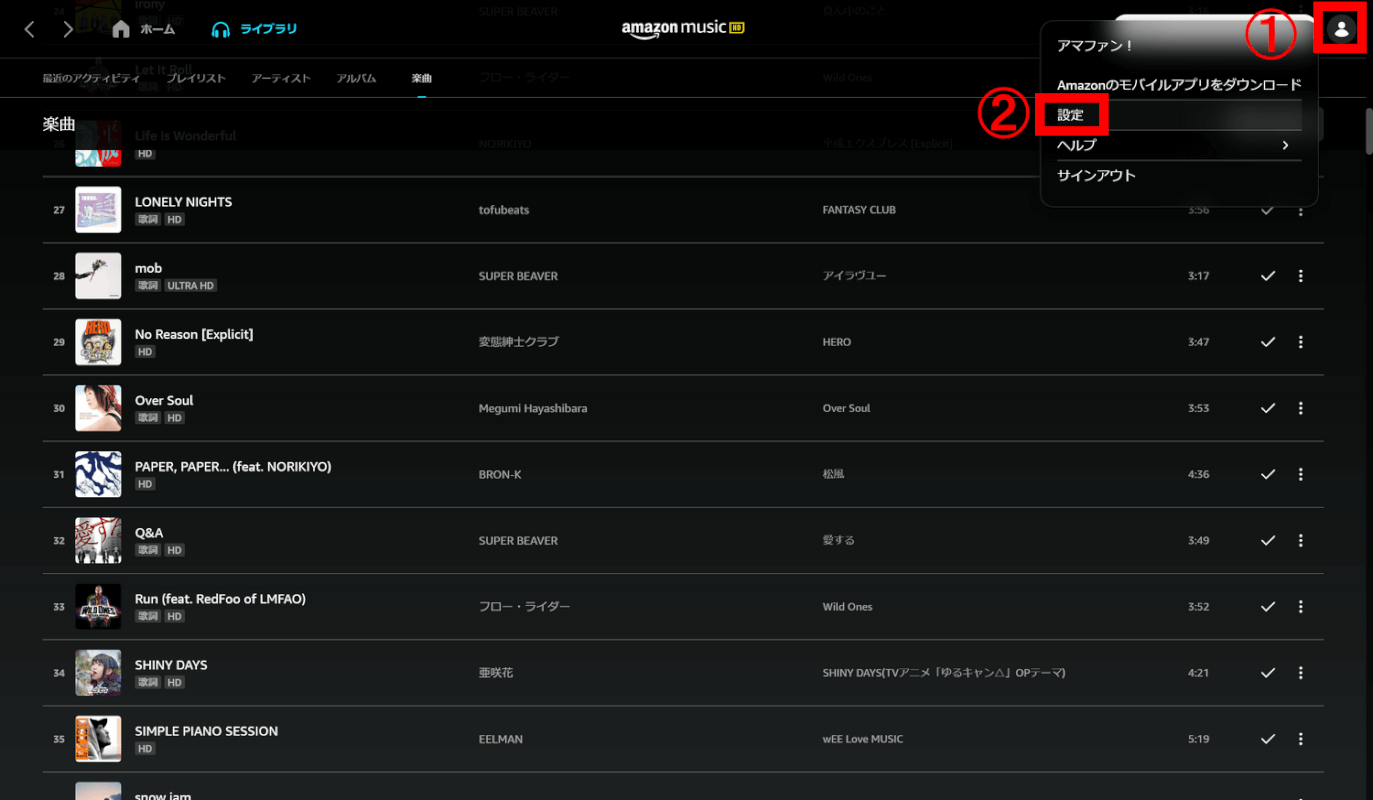Go forward with the right arrow icon
The image size is (1373, 800).
[68, 29]
